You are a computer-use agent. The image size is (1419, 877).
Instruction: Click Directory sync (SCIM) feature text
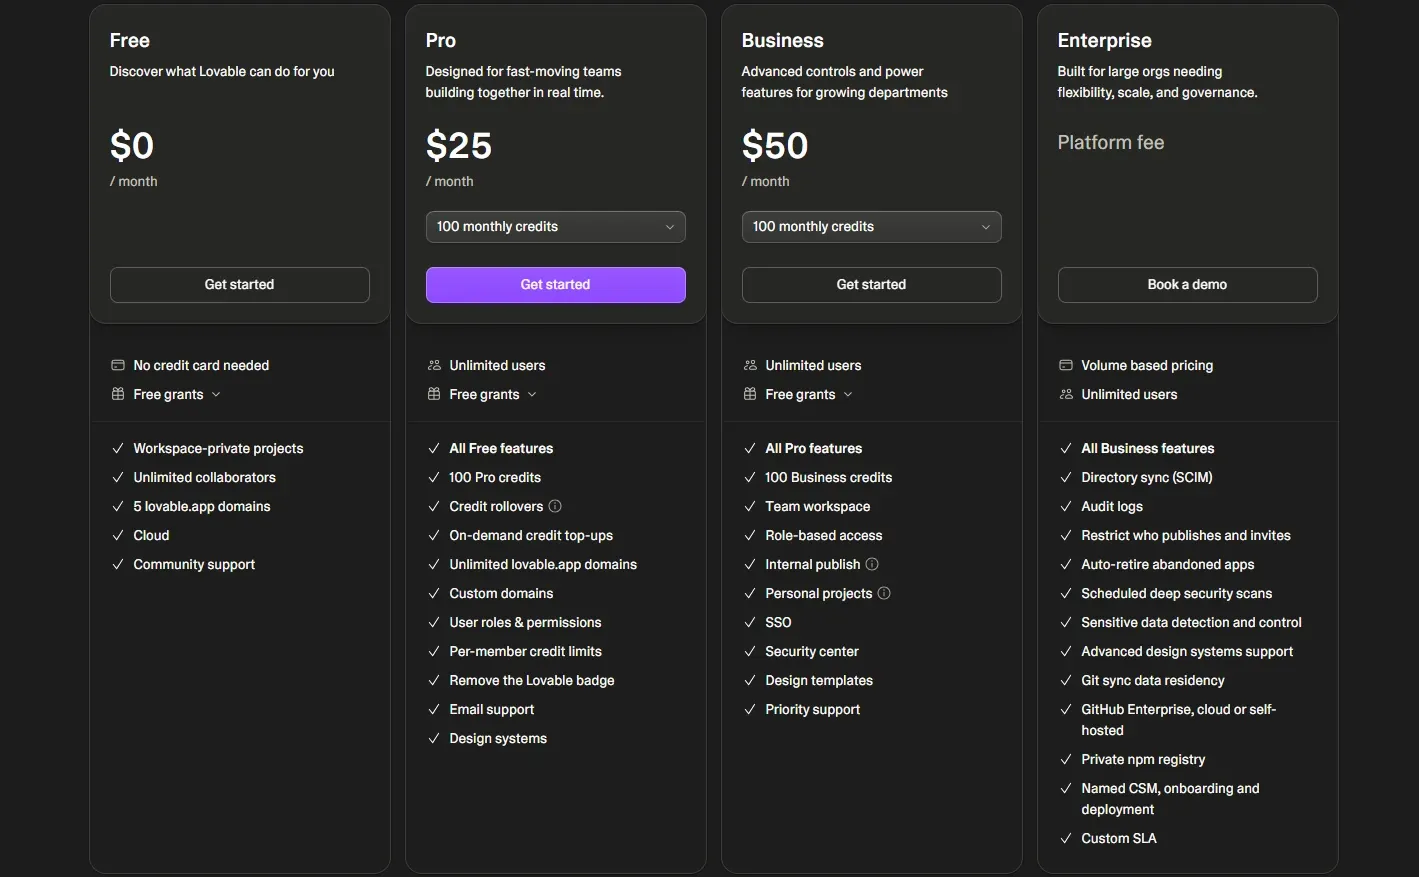coord(1147,477)
